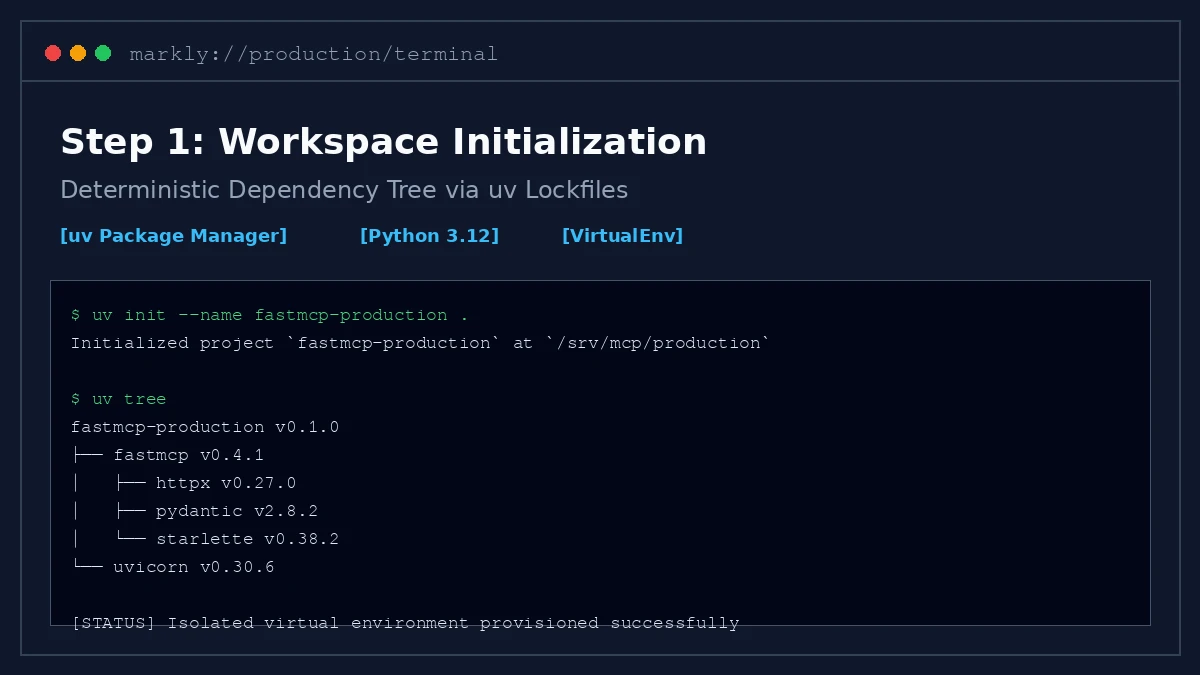This screenshot has height=675, width=1200.
Task: Click the '$ uv tree' command line
Action: tap(118, 399)
